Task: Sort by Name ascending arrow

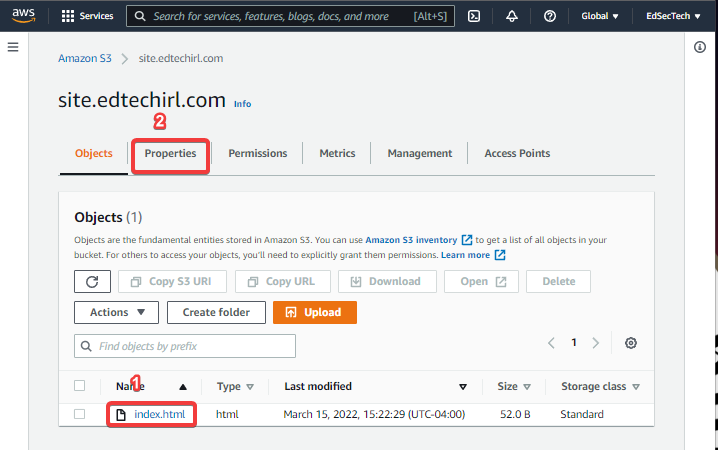Action: click(x=183, y=387)
